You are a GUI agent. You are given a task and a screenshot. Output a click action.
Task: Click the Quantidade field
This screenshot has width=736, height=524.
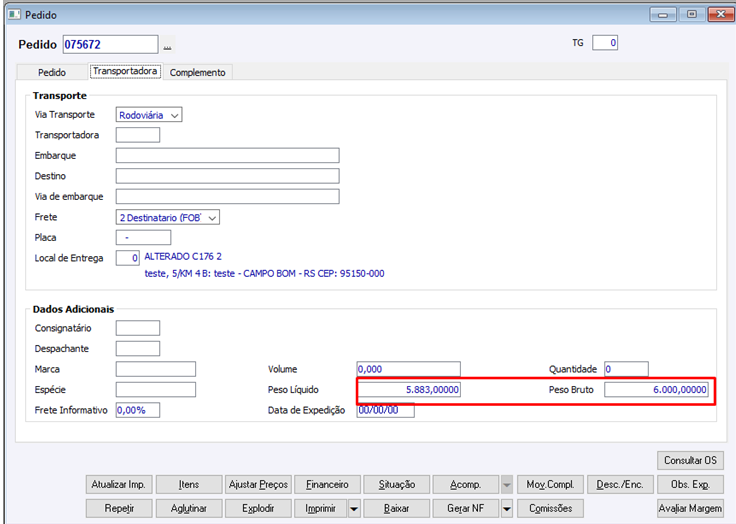point(626,369)
